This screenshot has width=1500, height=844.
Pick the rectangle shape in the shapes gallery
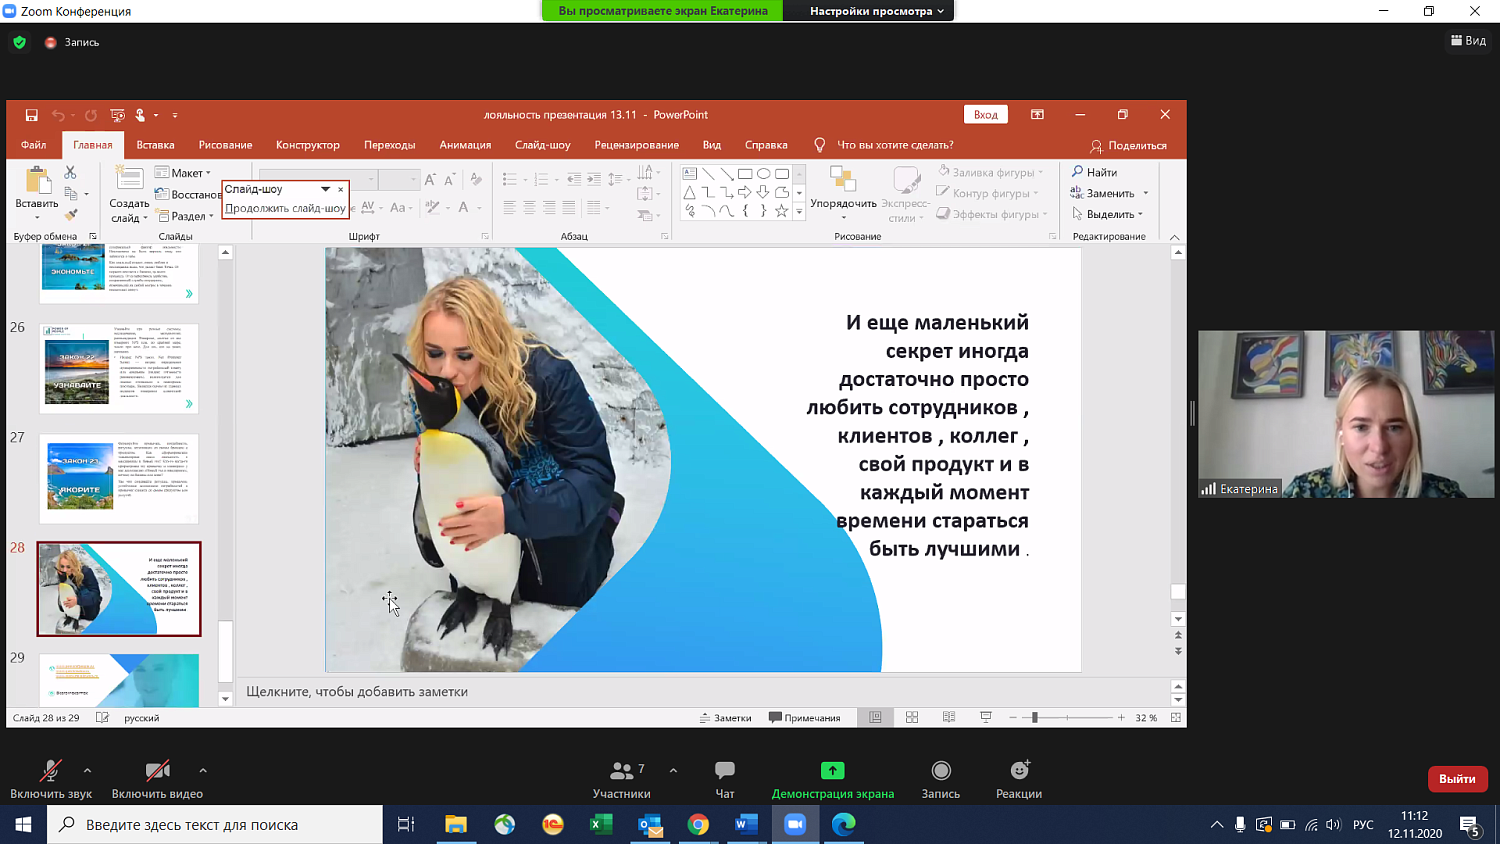745,174
